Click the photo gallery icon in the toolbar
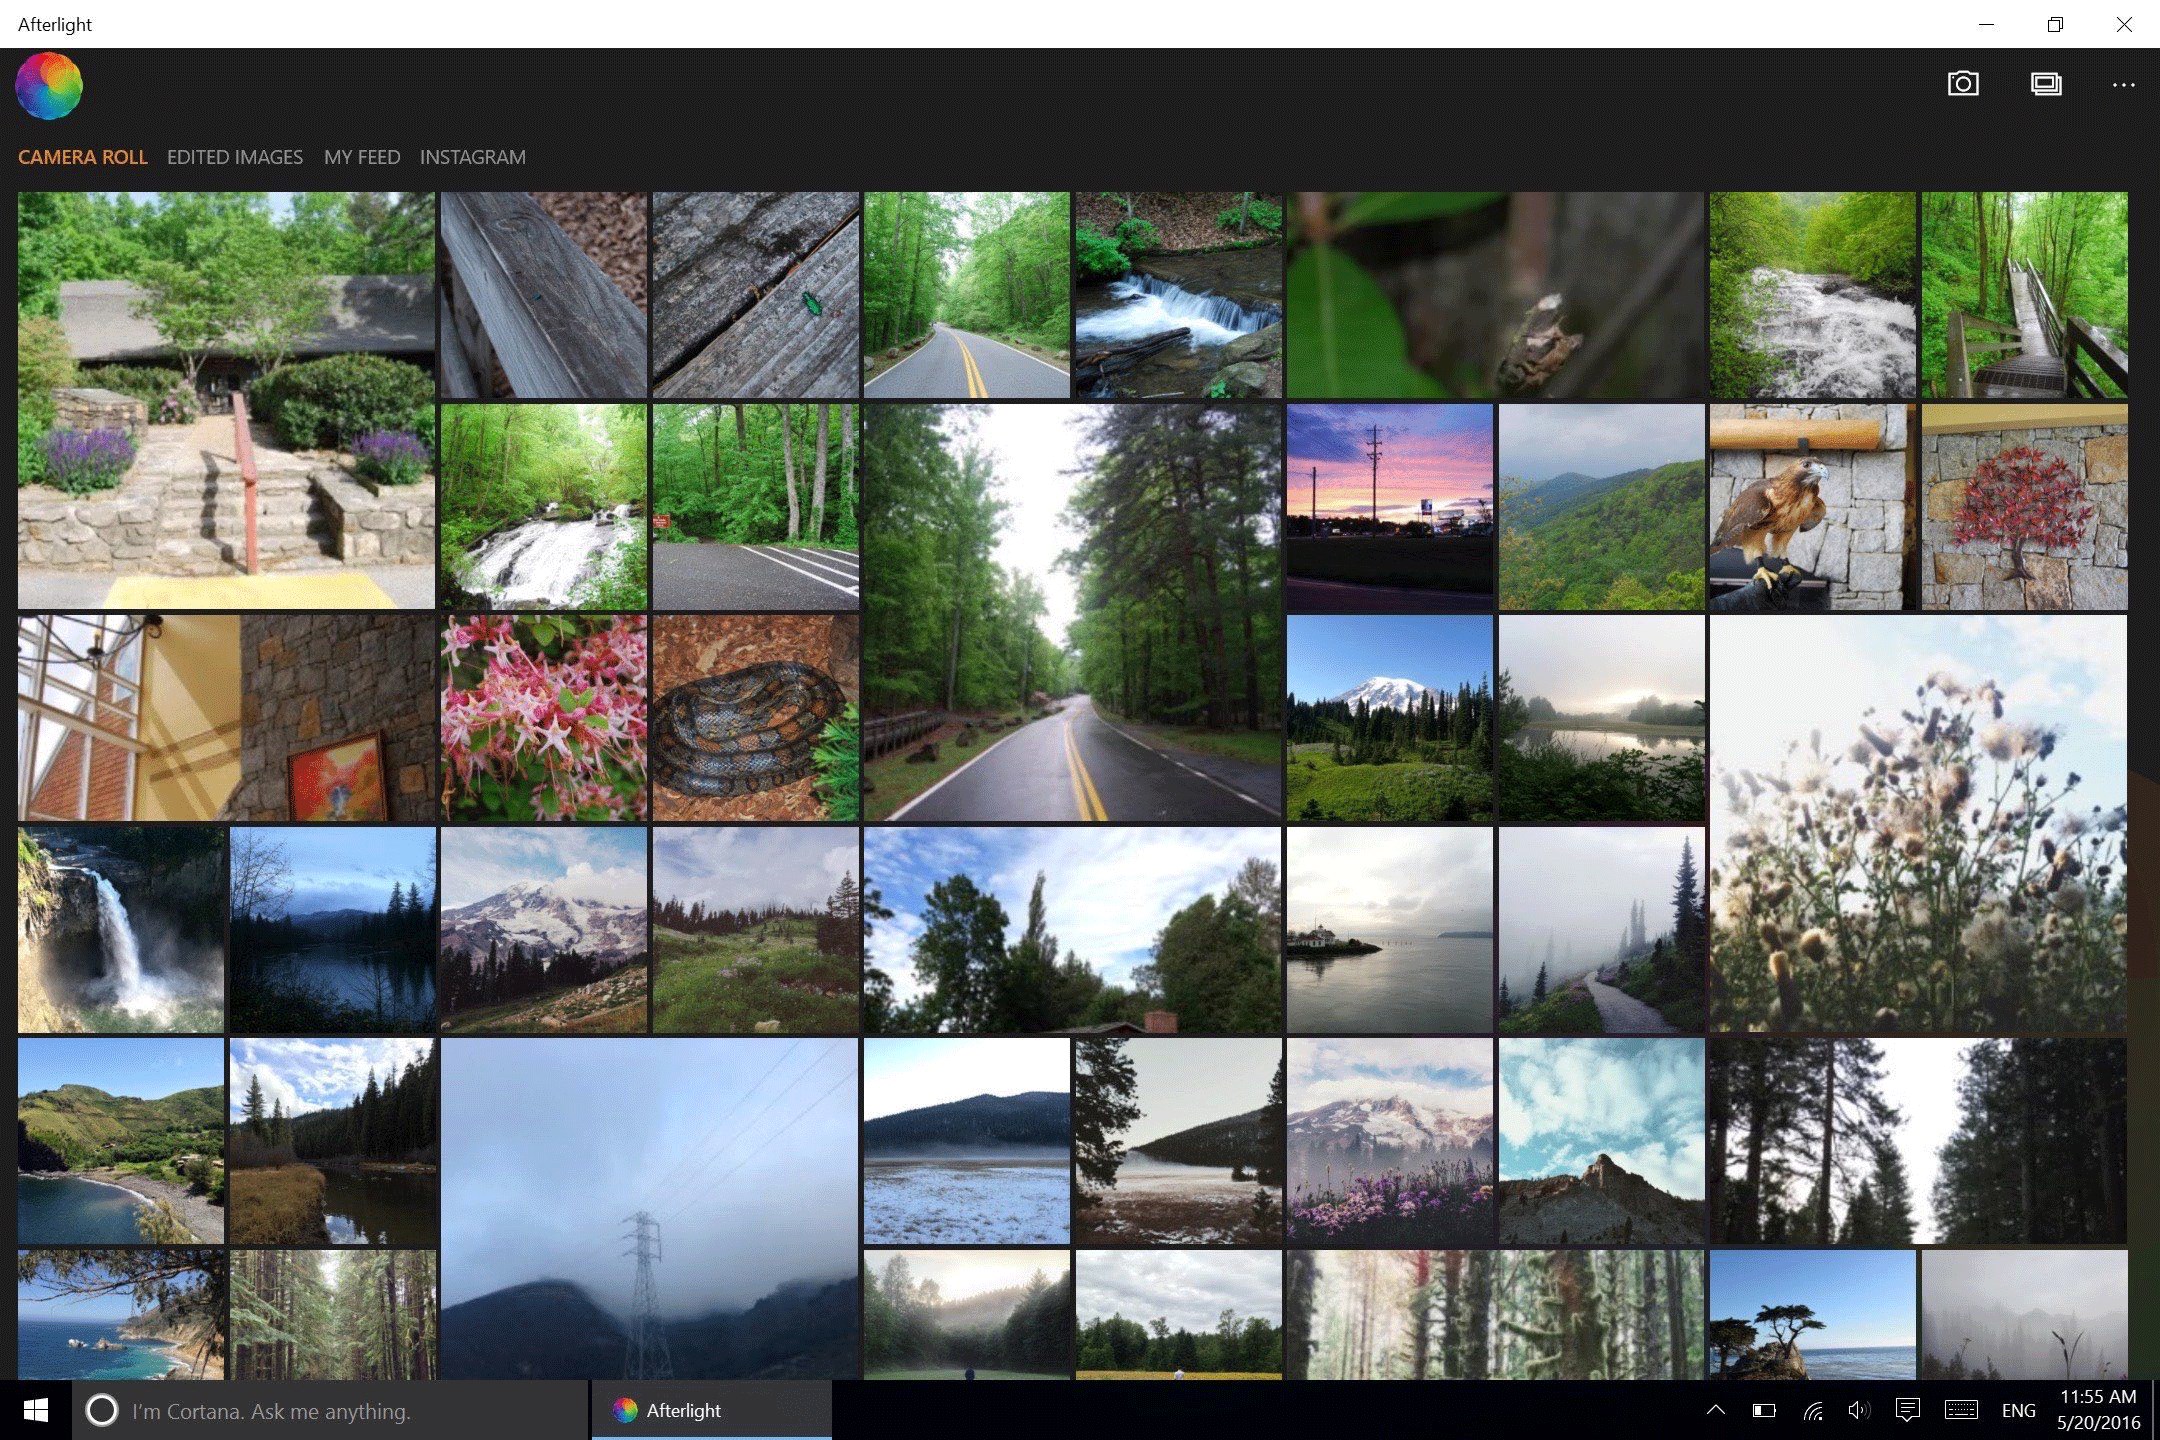 pos(2046,84)
